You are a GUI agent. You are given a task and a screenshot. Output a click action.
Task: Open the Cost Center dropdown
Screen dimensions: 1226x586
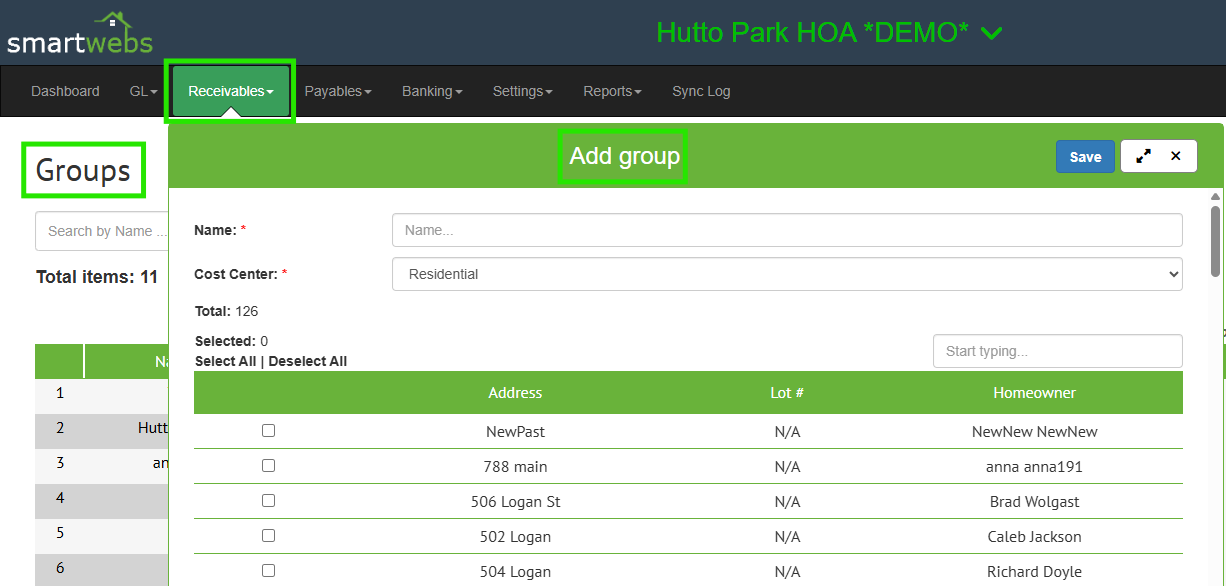point(786,274)
